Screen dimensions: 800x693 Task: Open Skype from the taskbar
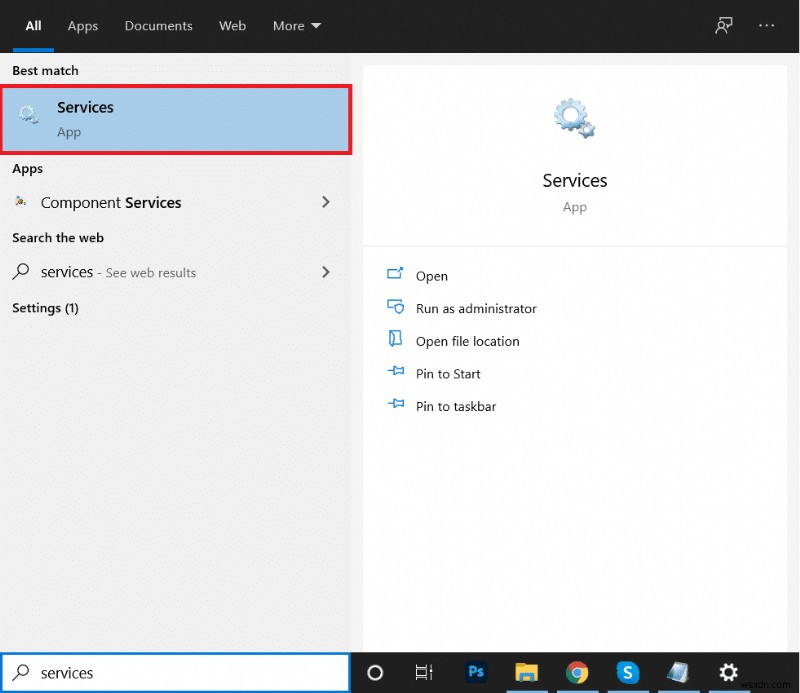[627, 672]
